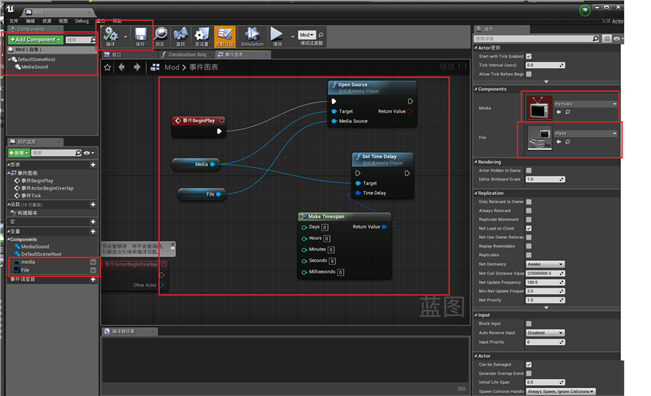Screen dimensions: 651x396
Task: Switch to the Viewport tab
Action: tap(129, 54)
